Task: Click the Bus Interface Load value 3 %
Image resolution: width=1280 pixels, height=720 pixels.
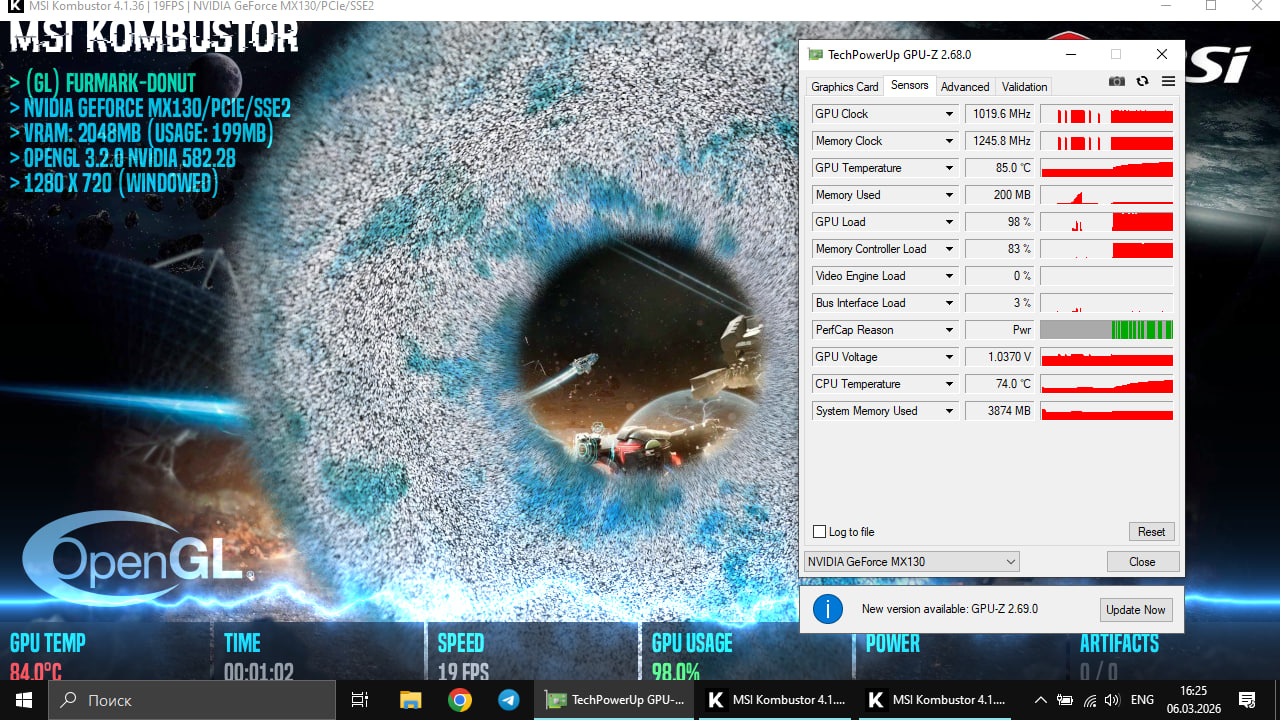Action: click(999, 303)
